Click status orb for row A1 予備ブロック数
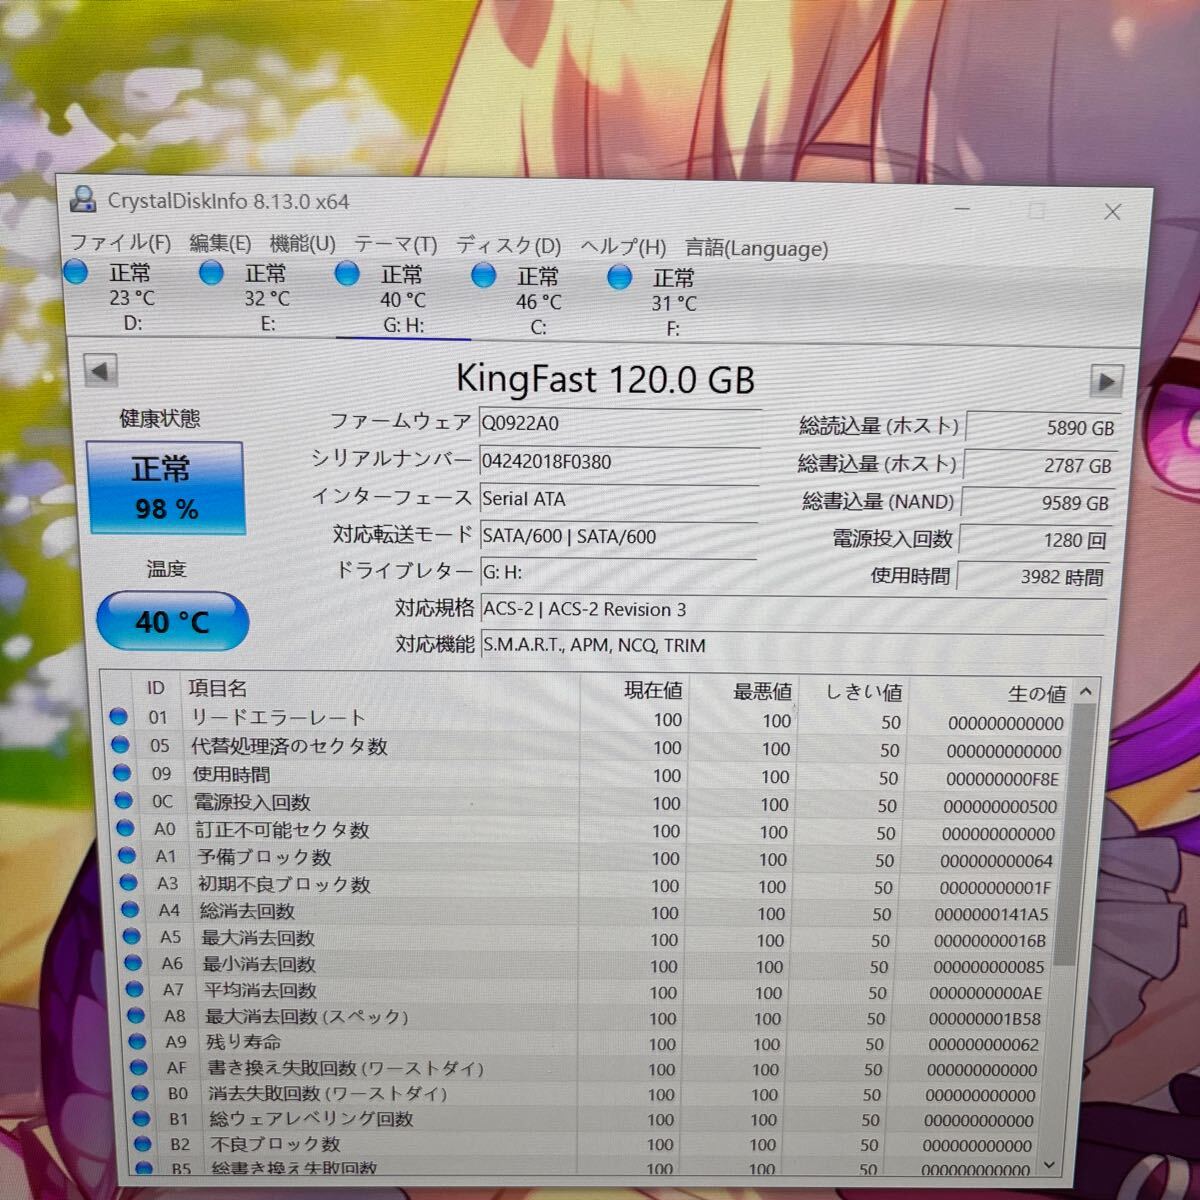 [127, 856]
